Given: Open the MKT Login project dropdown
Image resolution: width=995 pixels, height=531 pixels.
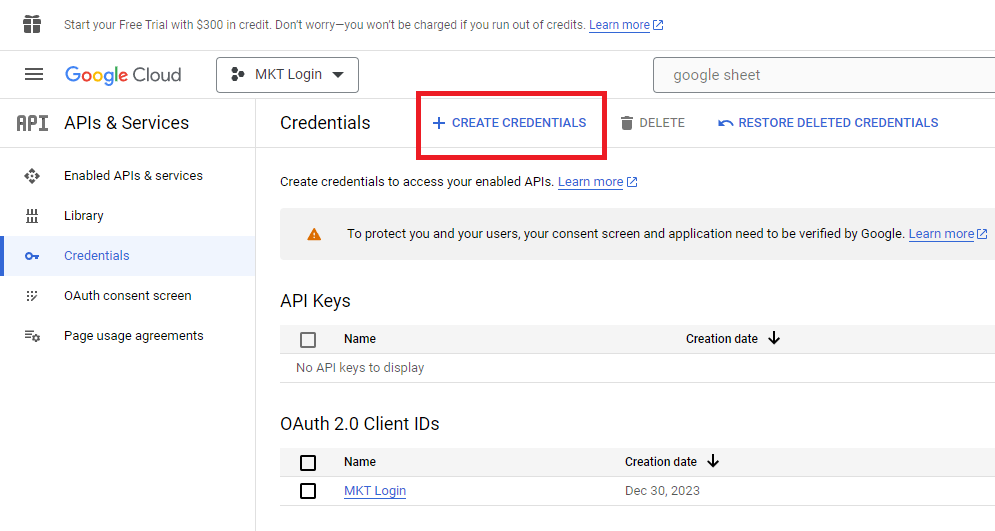Looking at the screenshot, I should click(x=287, y=75).
